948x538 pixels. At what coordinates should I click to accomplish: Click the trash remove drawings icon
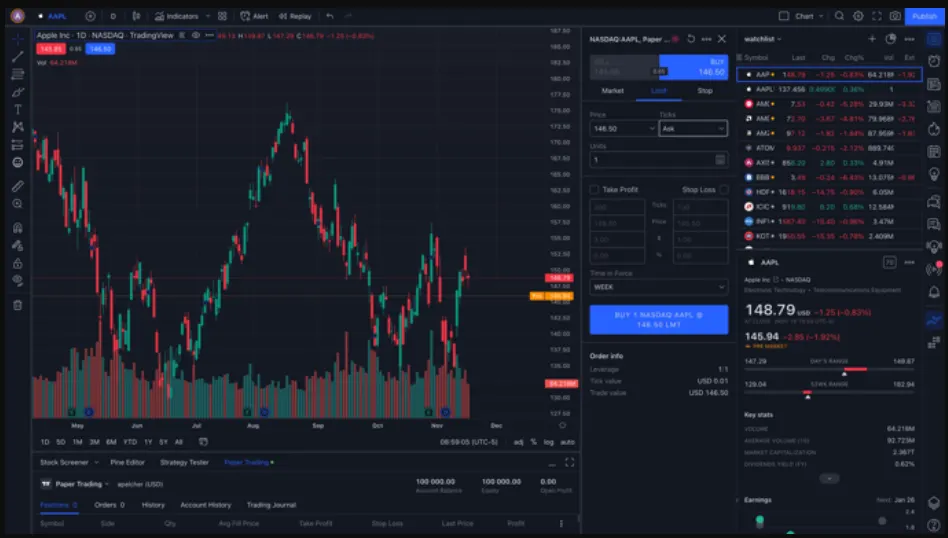[18, 305]
